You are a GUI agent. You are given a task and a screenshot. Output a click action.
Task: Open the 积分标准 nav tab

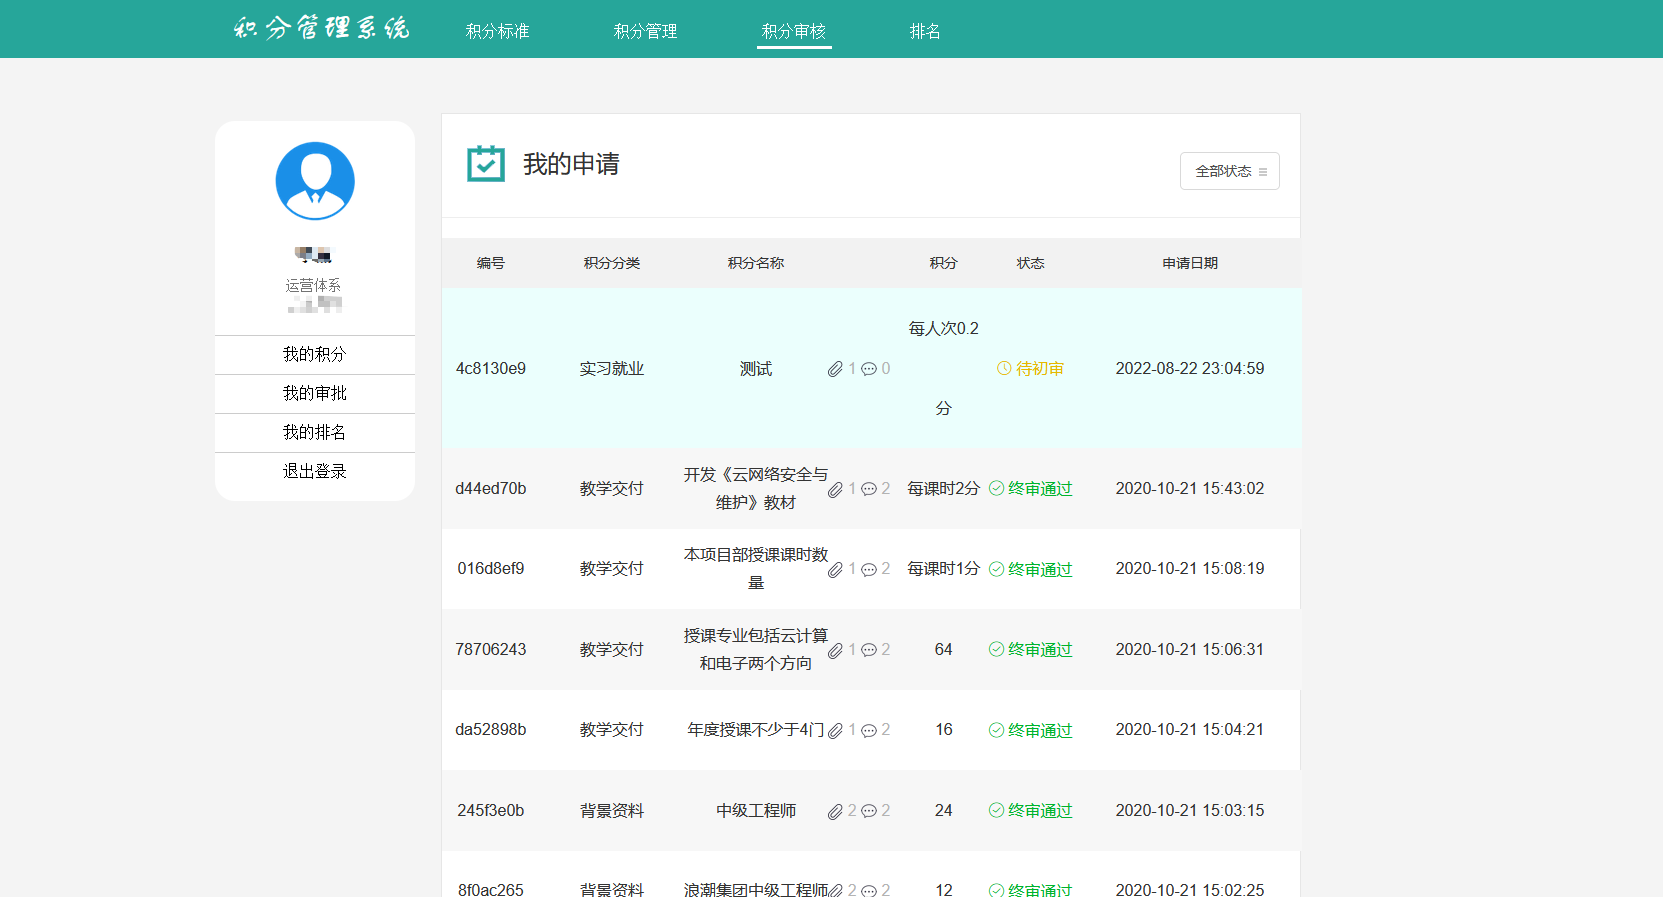[x=498, y=31]
